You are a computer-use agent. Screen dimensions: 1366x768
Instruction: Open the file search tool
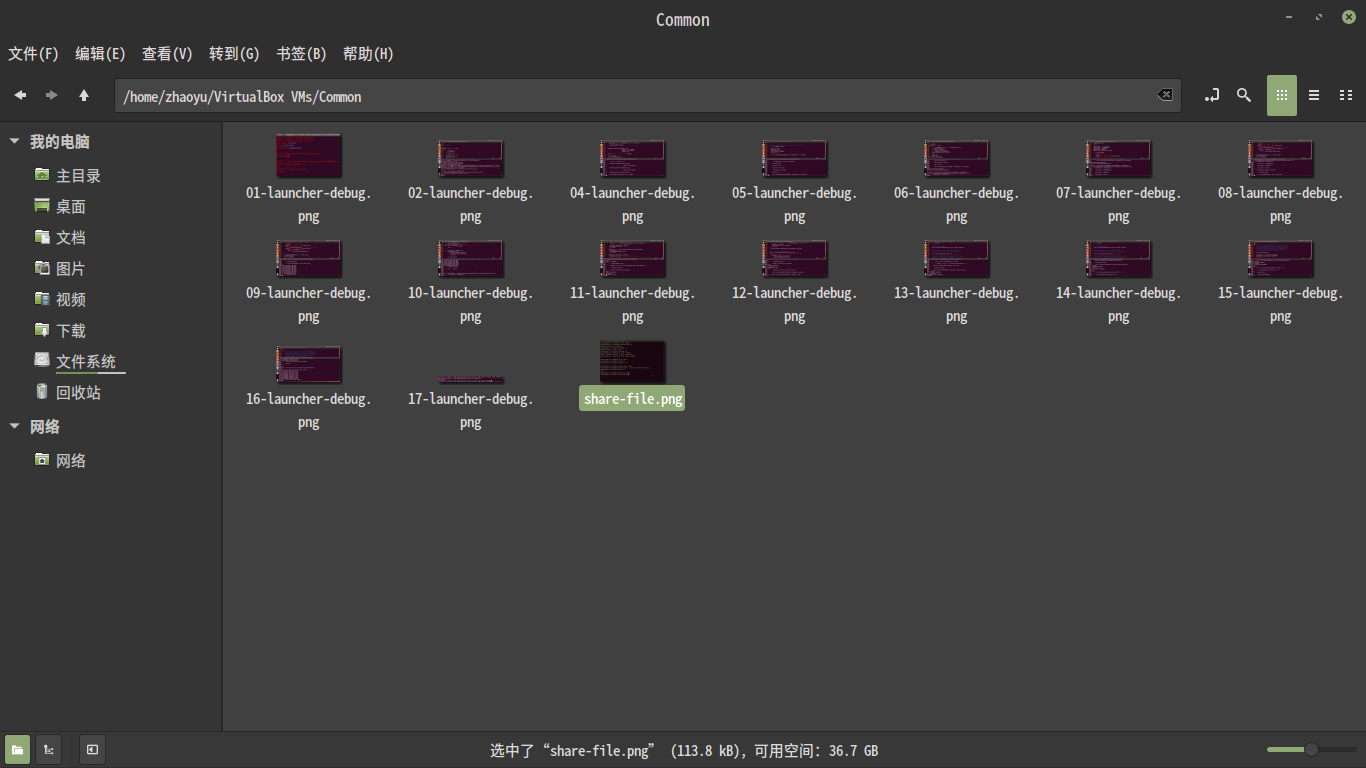(x=1244, y=95)
